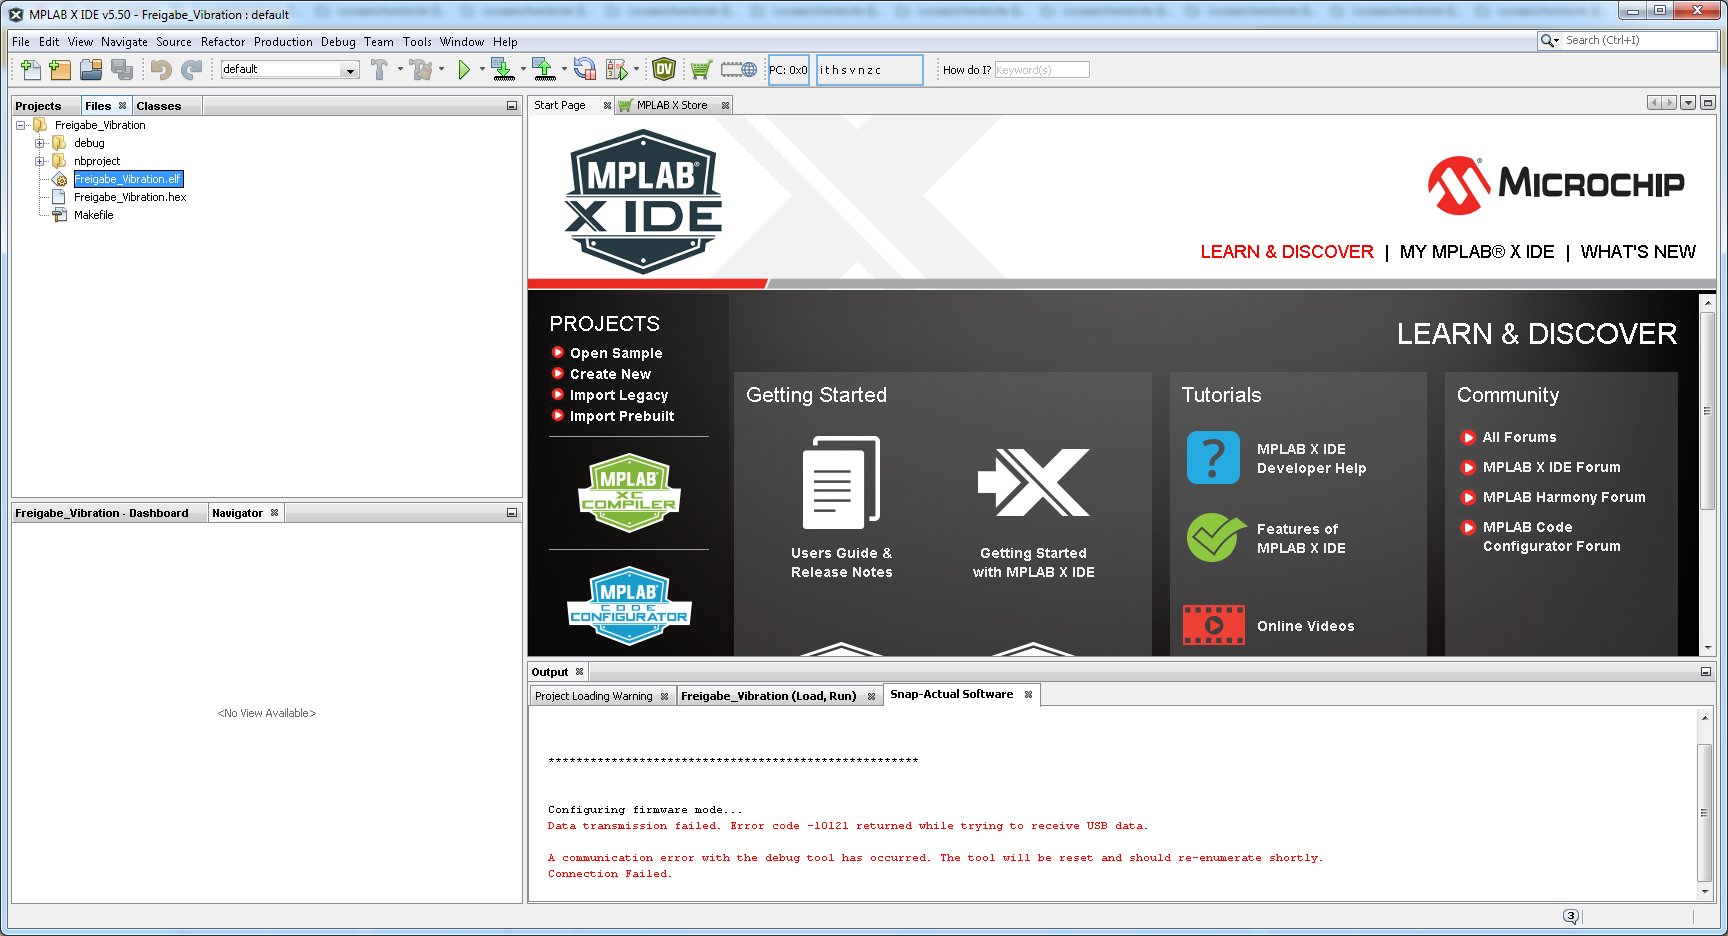This screenshot has width=1728, height=936.
Task: Open the Production menu
Action: pos(283,42)
